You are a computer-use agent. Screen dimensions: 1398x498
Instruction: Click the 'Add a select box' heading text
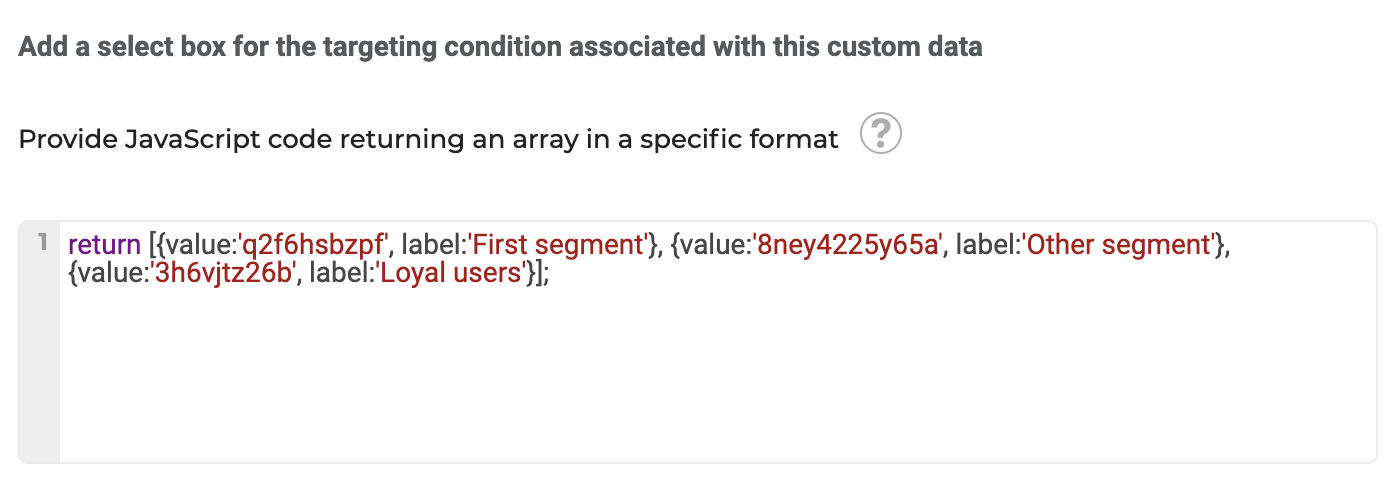[x=500, y=46]
